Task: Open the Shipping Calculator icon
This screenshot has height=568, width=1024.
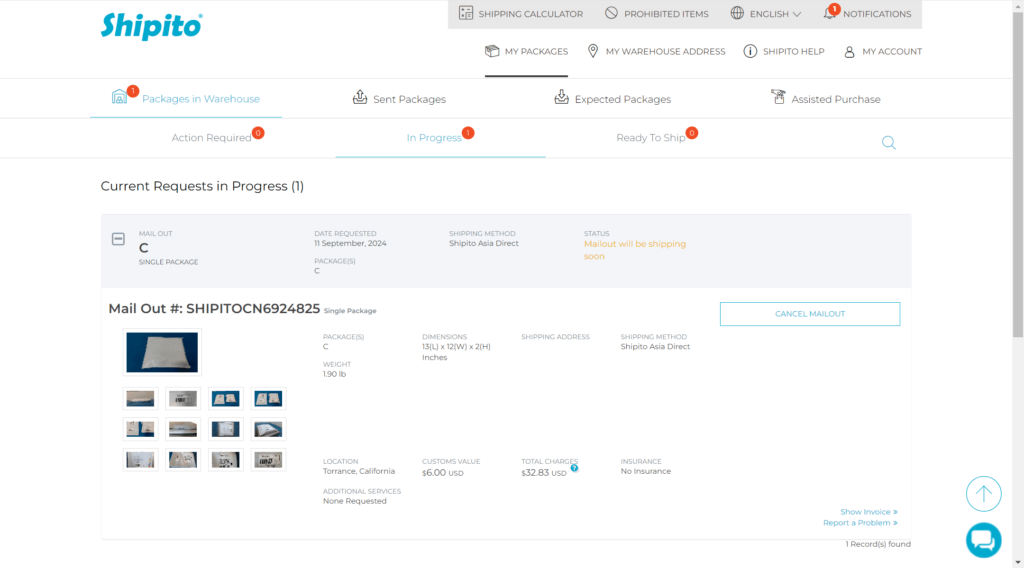Action: click(x=466, y=13)
